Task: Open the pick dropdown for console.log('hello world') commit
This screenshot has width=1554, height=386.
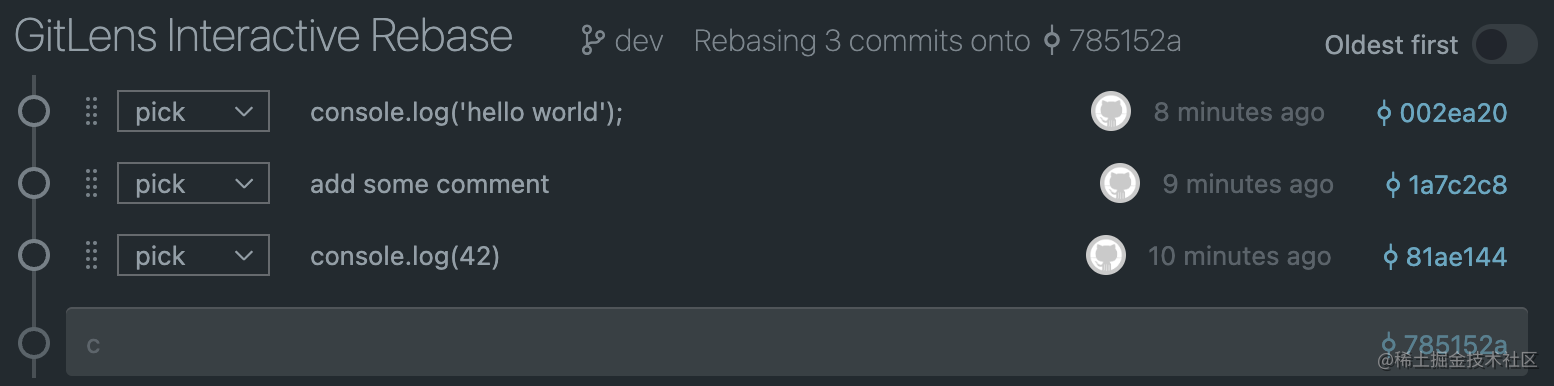Action: pyautogui.click(x=193, y=112)
